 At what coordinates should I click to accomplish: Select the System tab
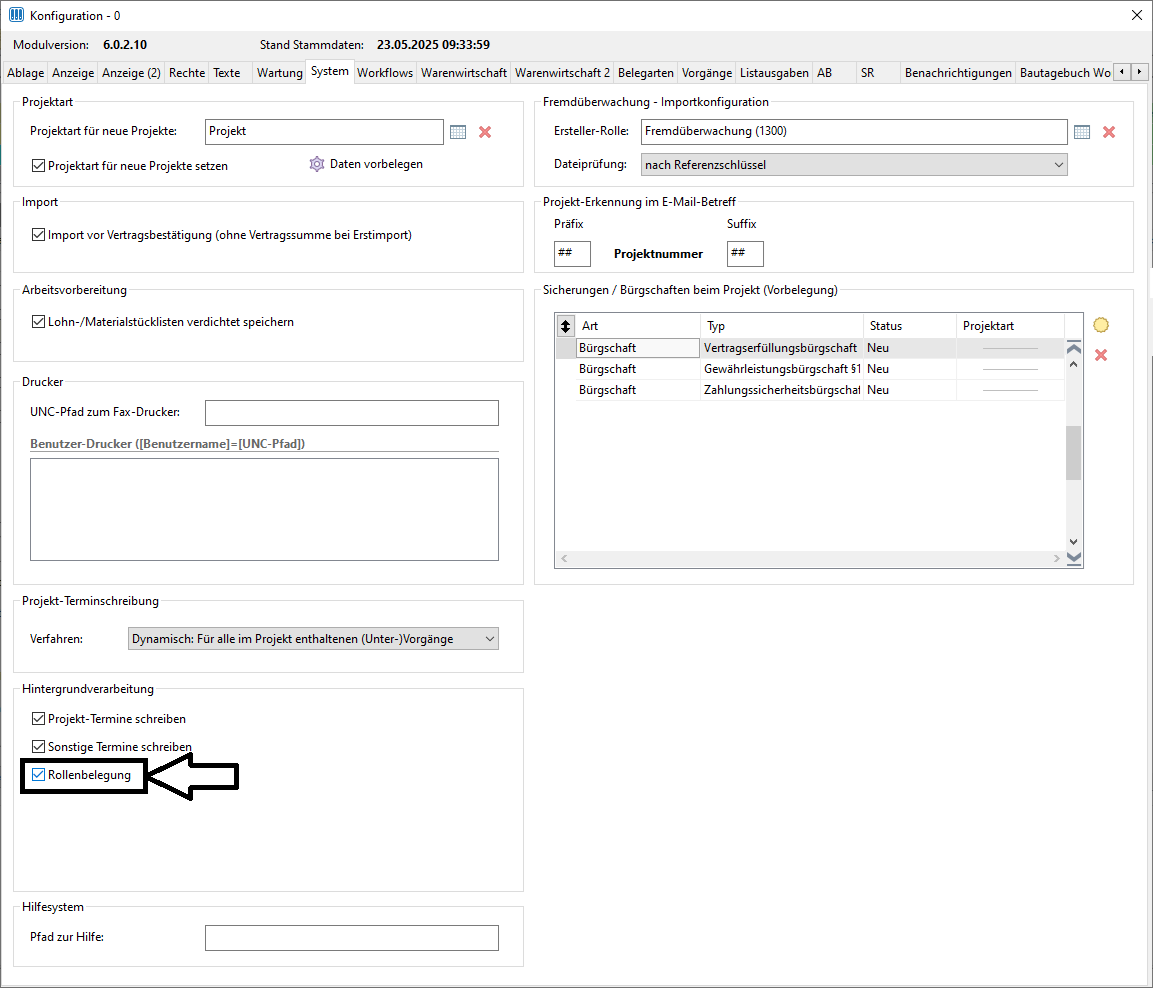pos(329,71)
